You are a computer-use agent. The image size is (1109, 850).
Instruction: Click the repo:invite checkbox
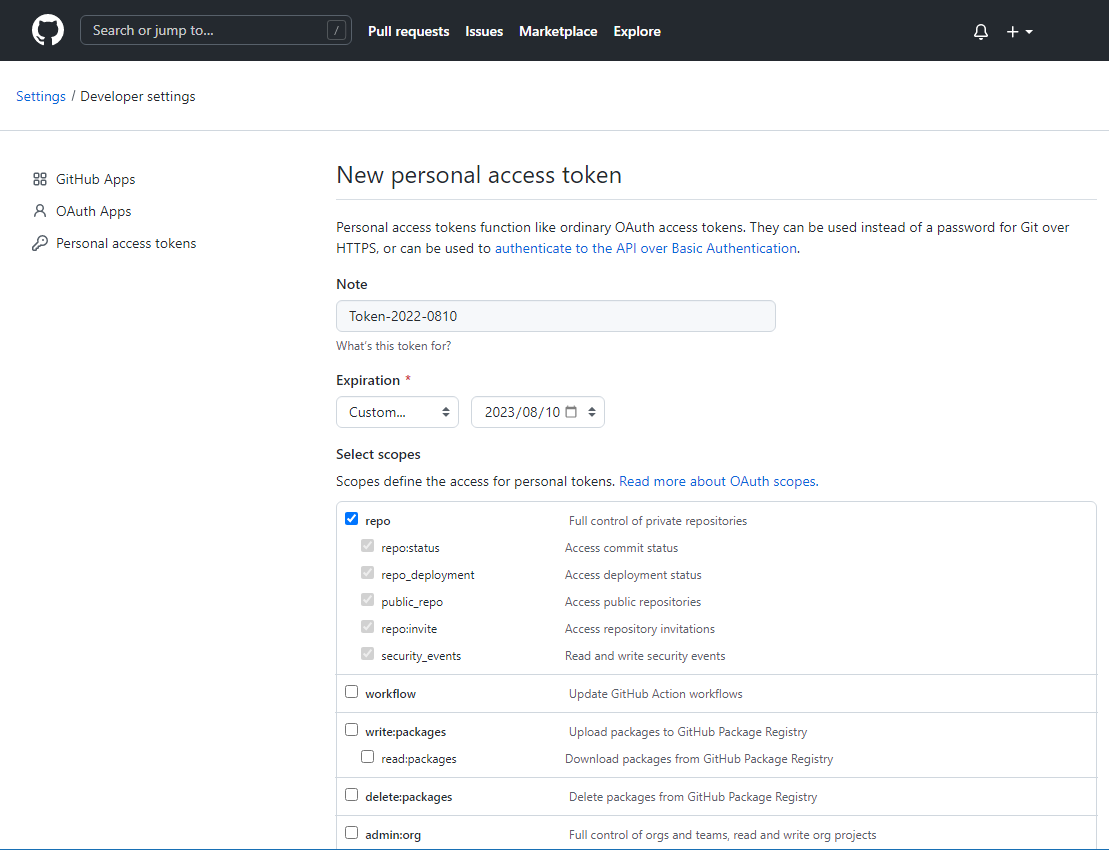(x=367, y=627)
